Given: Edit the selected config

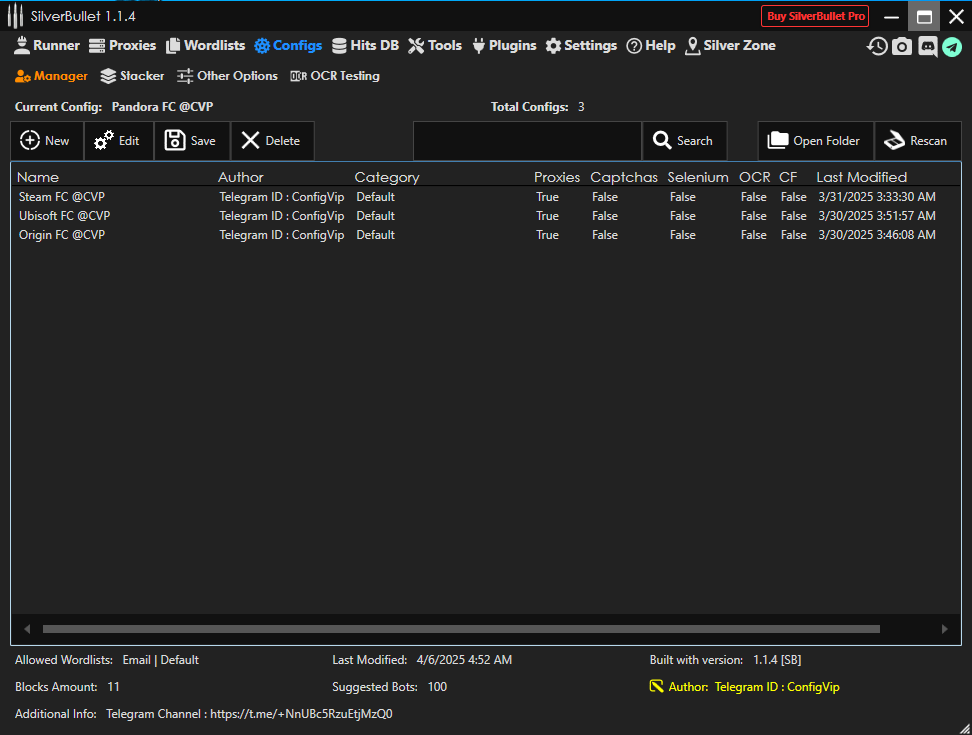Looking at the screenshot, I should click(x=118, y=141).
